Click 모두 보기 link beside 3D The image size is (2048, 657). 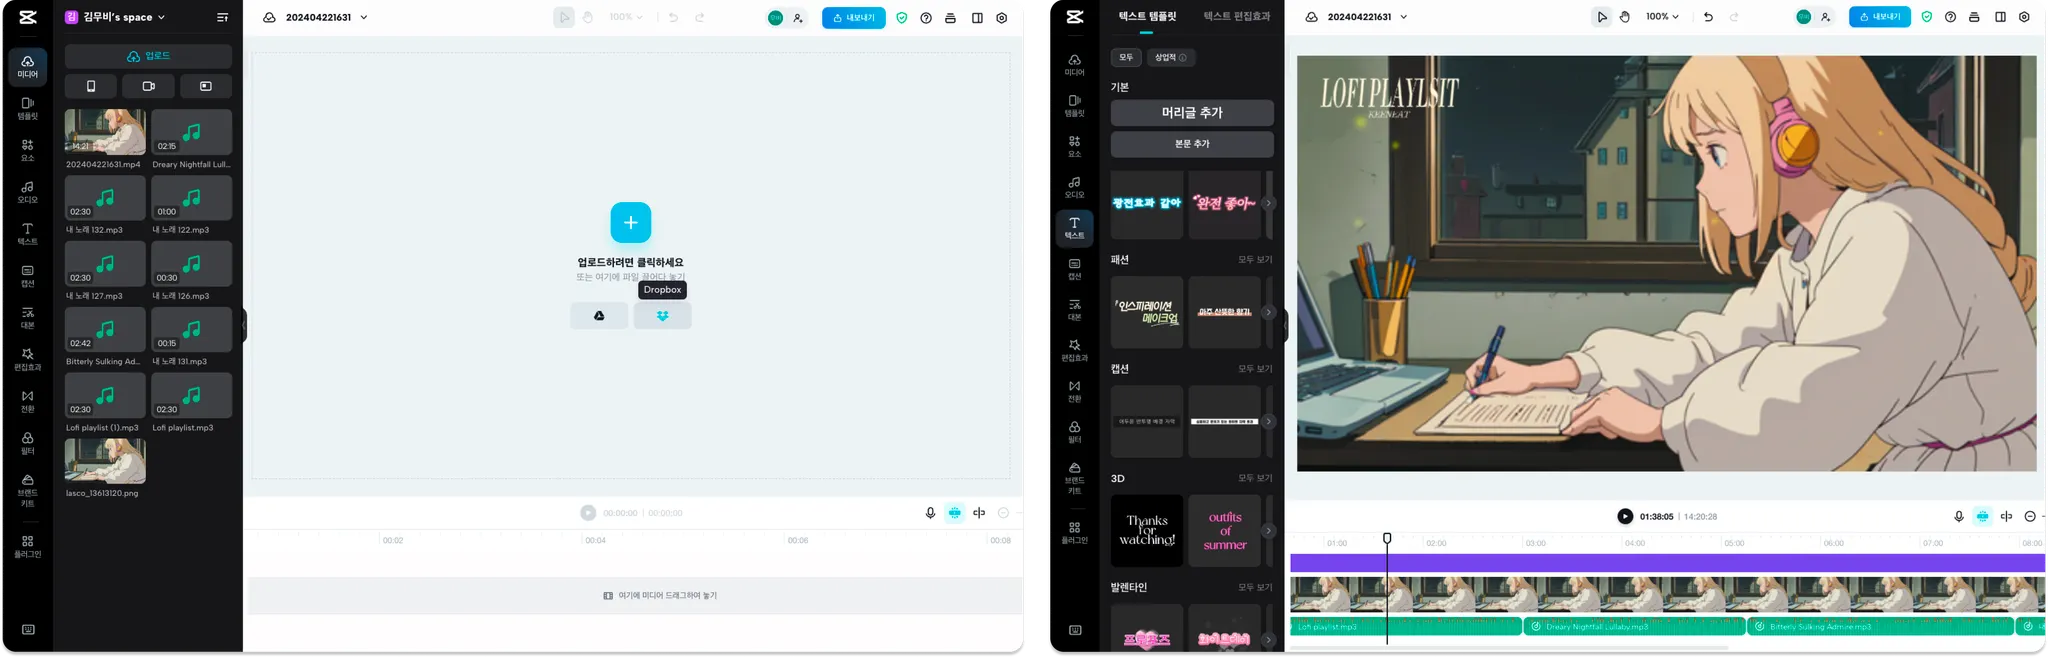[1255, 478]
